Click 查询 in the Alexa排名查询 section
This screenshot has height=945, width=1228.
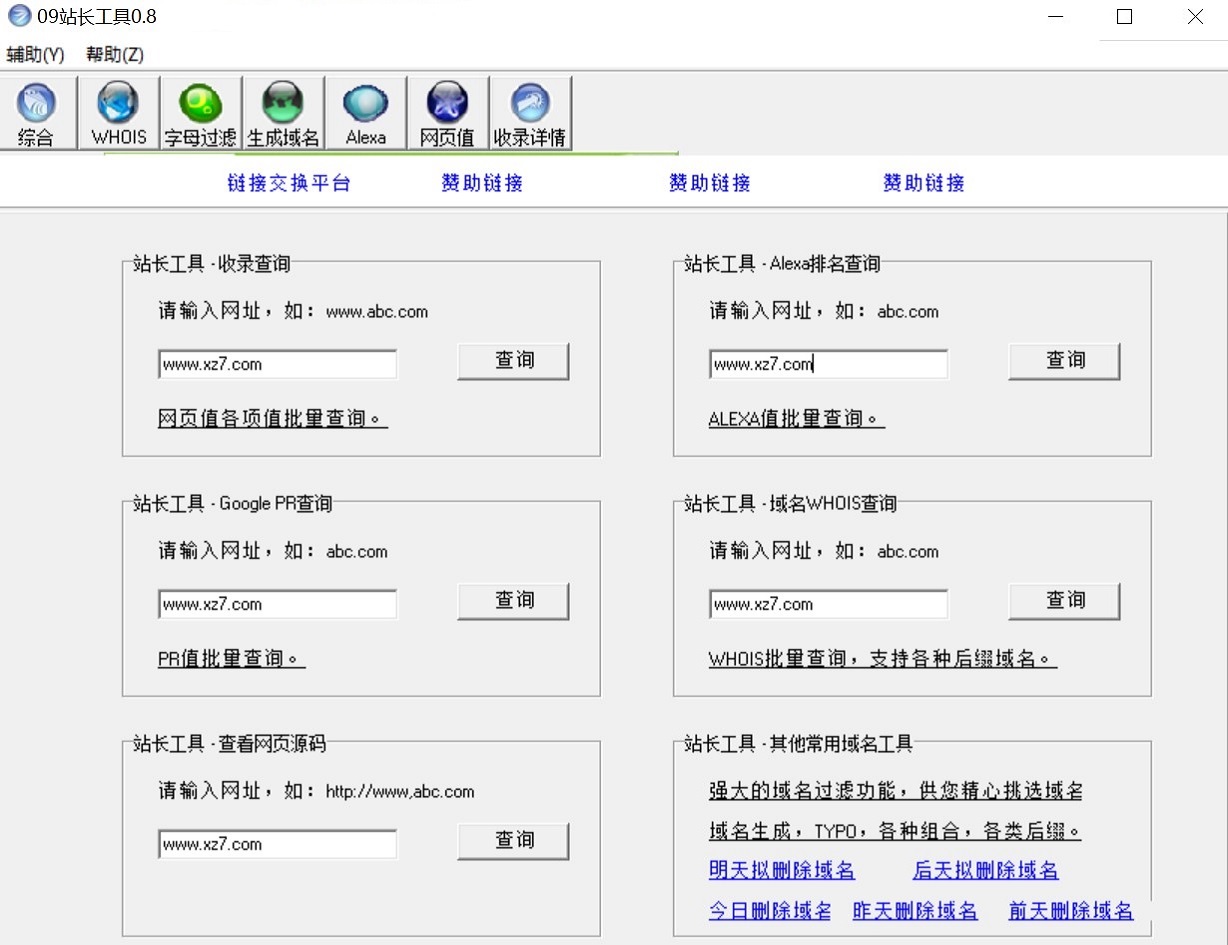[x=1064, y=361]
